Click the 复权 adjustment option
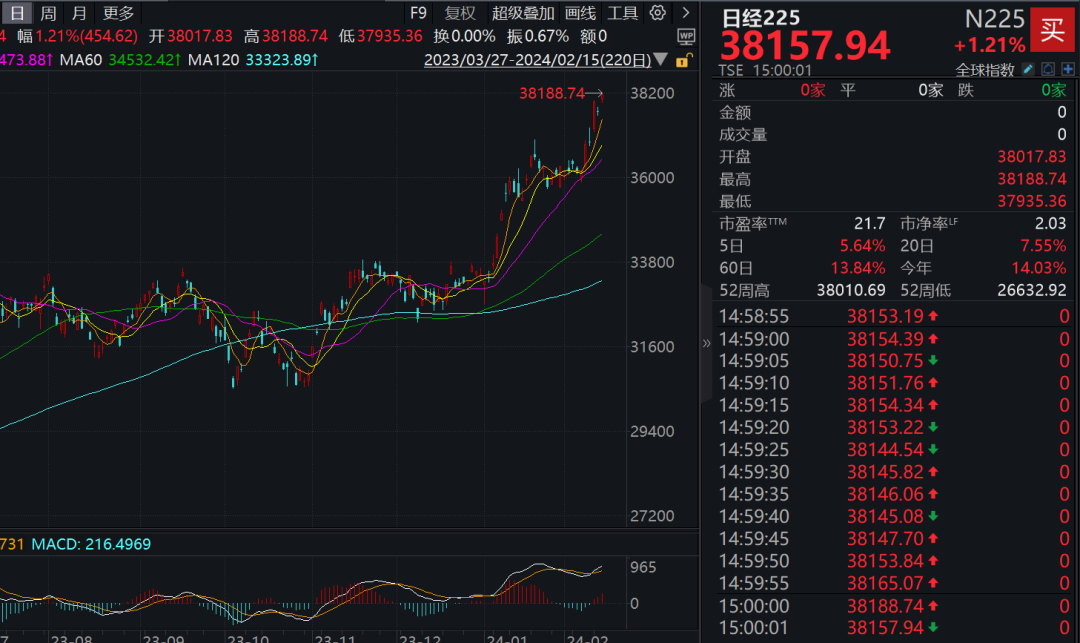Screen dimensions: 1080x643 point(460,12)
